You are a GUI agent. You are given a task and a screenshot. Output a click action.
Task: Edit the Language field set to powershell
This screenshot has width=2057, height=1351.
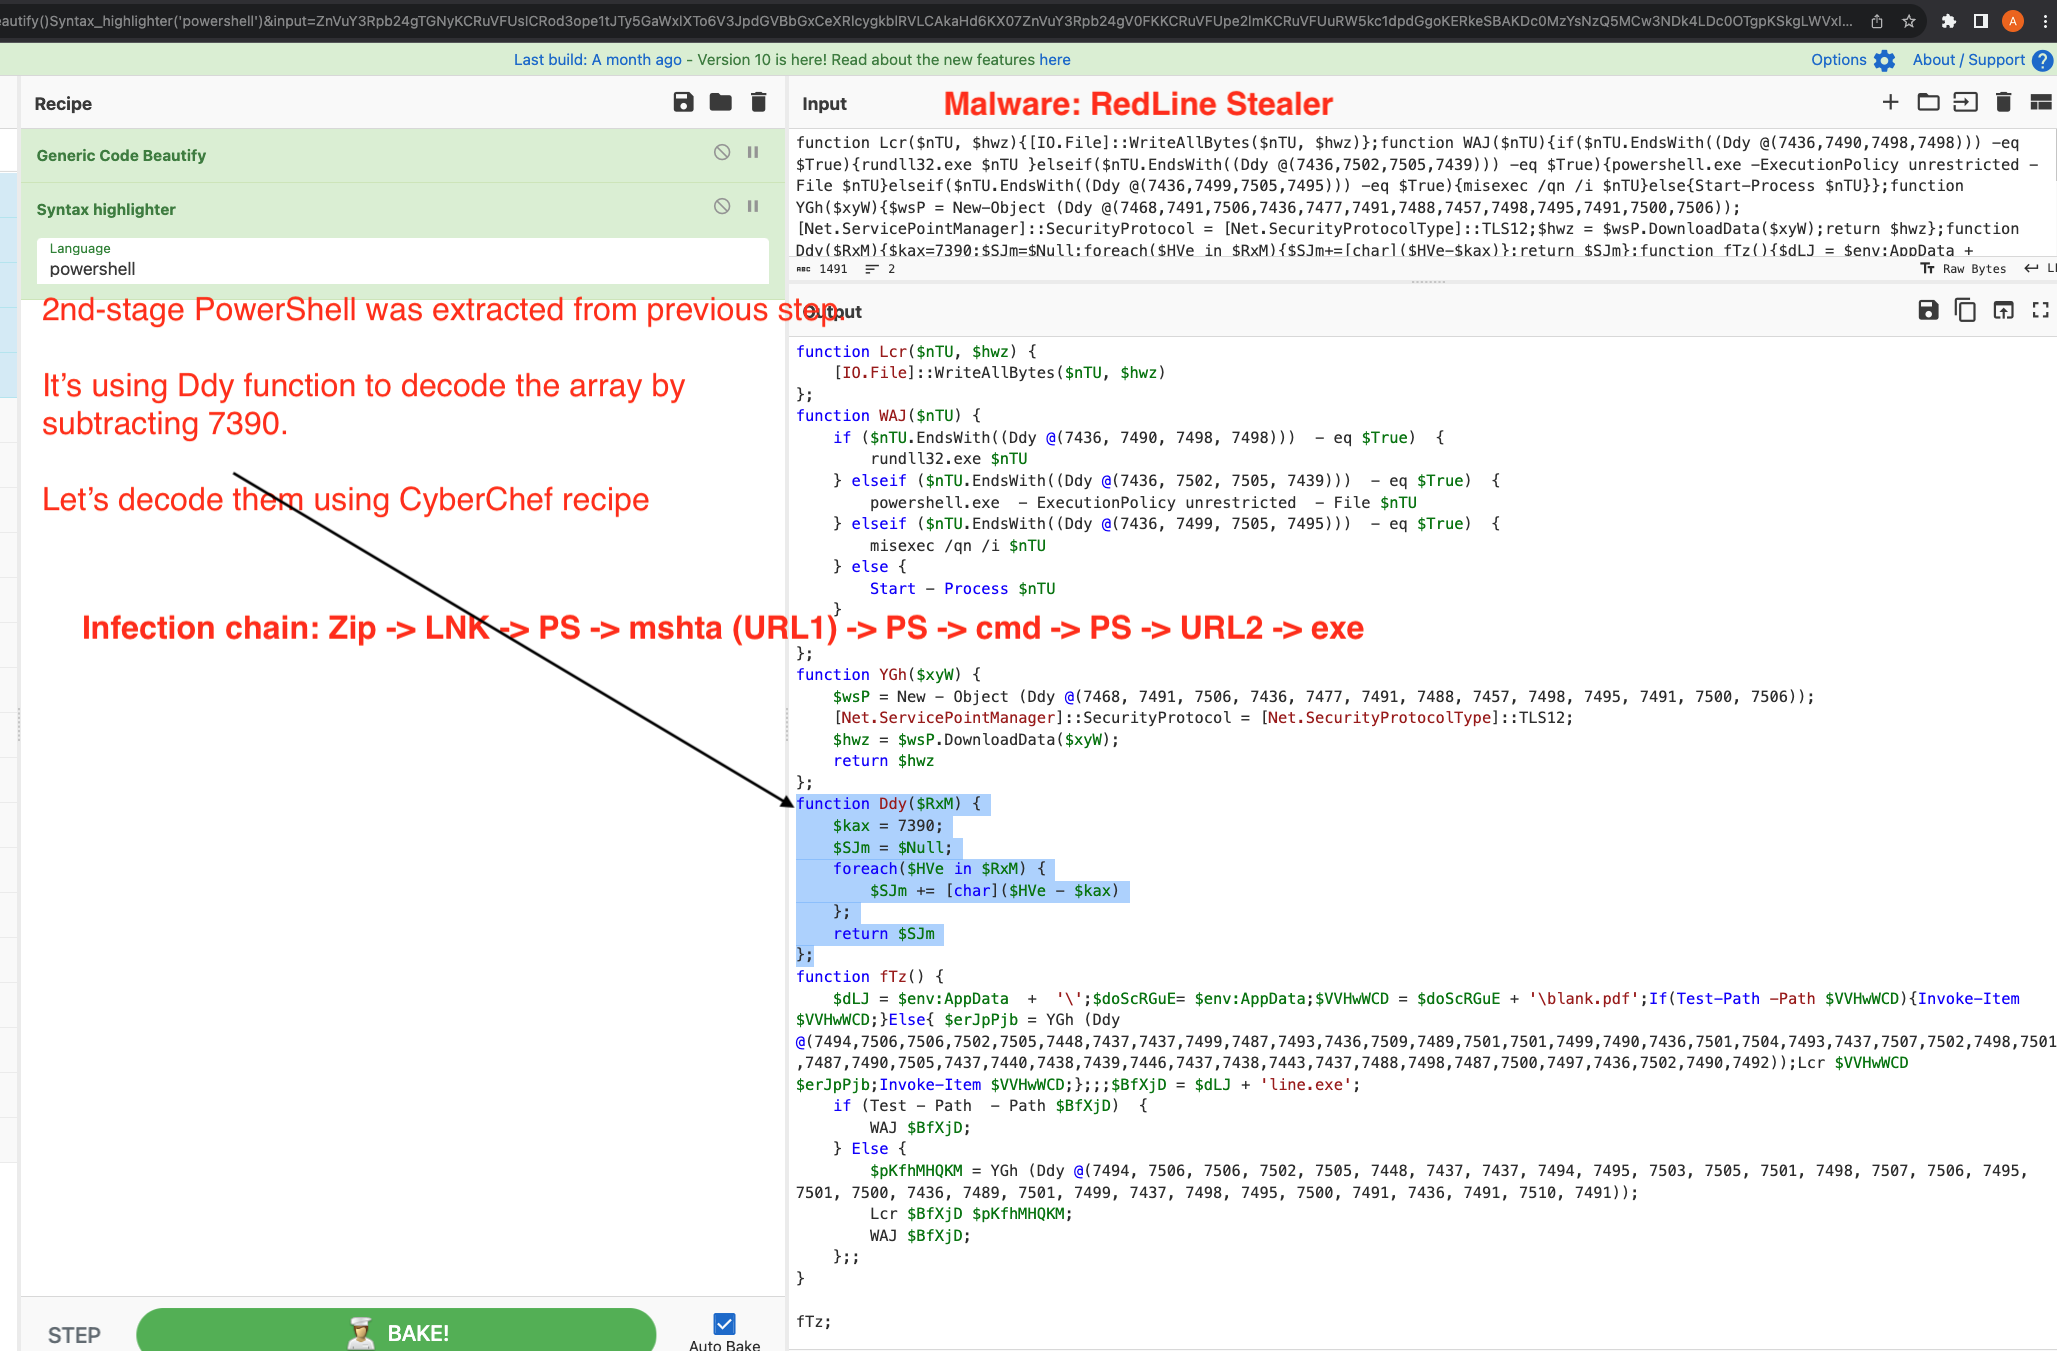coord(403,260)
